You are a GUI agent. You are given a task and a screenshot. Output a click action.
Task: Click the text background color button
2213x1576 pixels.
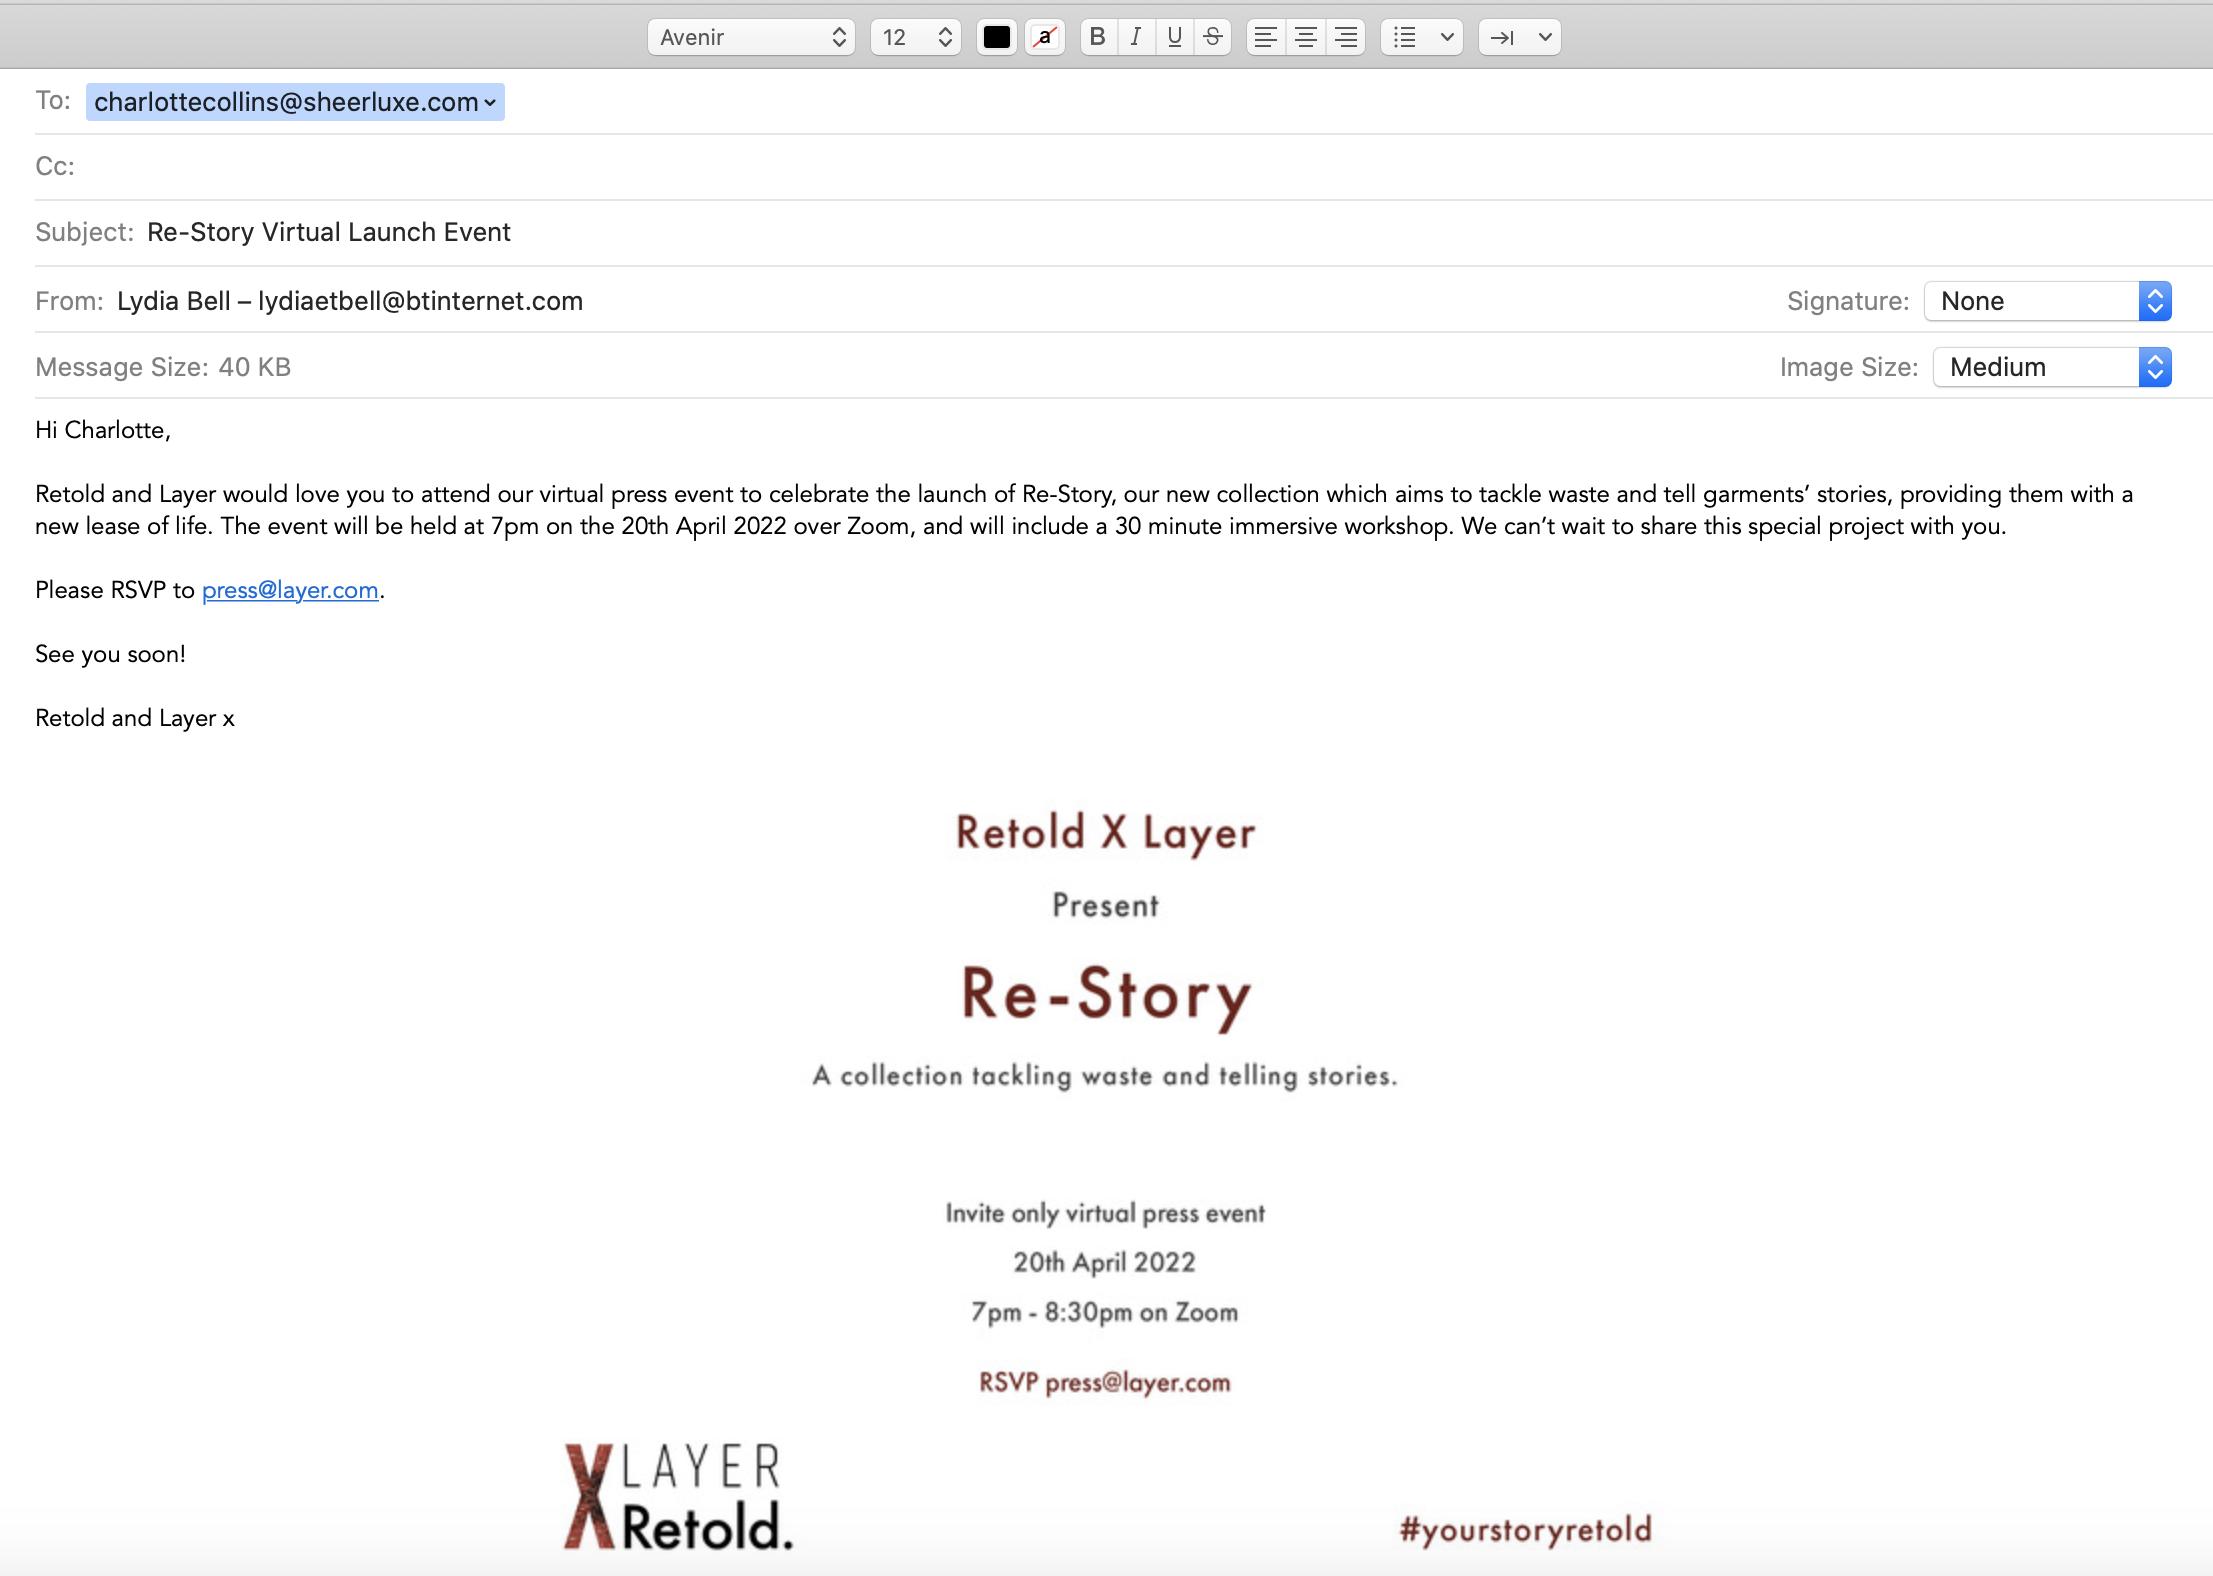pyautogui.click(x=1044, y=37)
